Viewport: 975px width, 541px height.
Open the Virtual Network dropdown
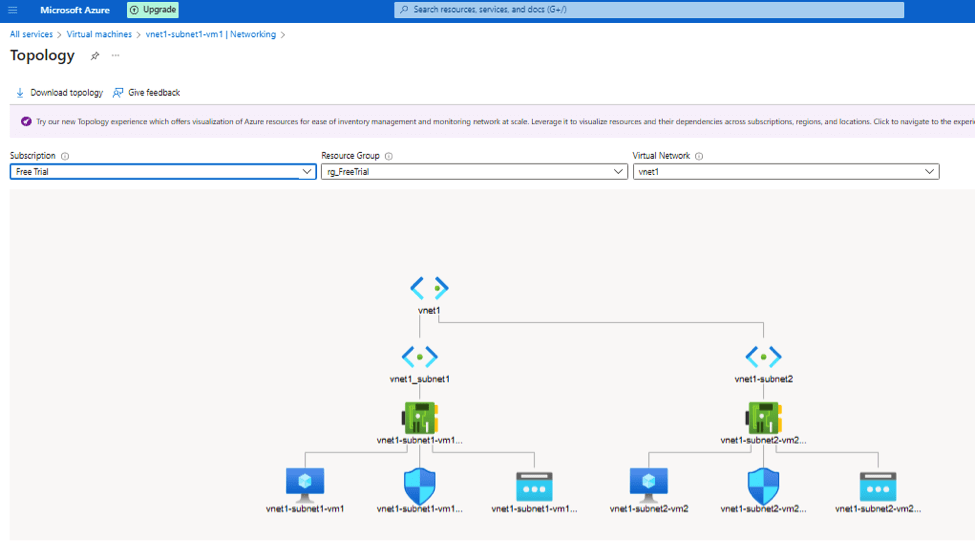785,172
